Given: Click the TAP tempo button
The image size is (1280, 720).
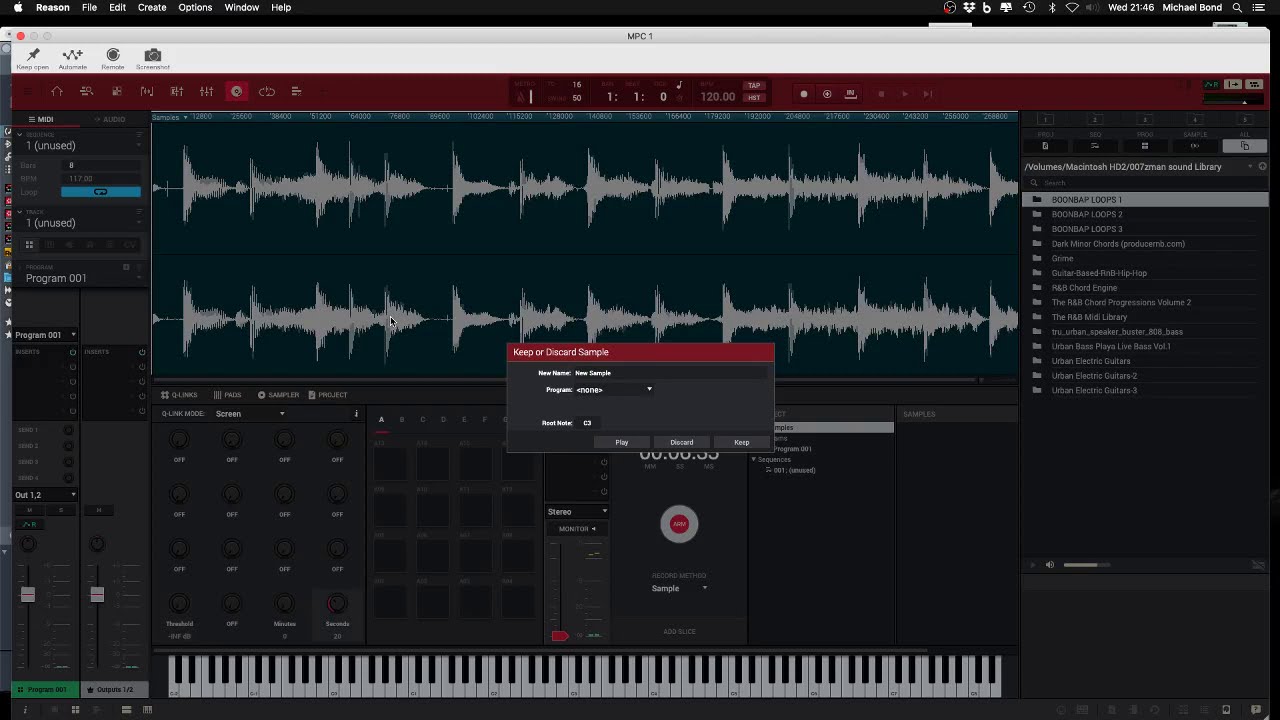Looking at the screenshot, I should (x=754, y=86).
